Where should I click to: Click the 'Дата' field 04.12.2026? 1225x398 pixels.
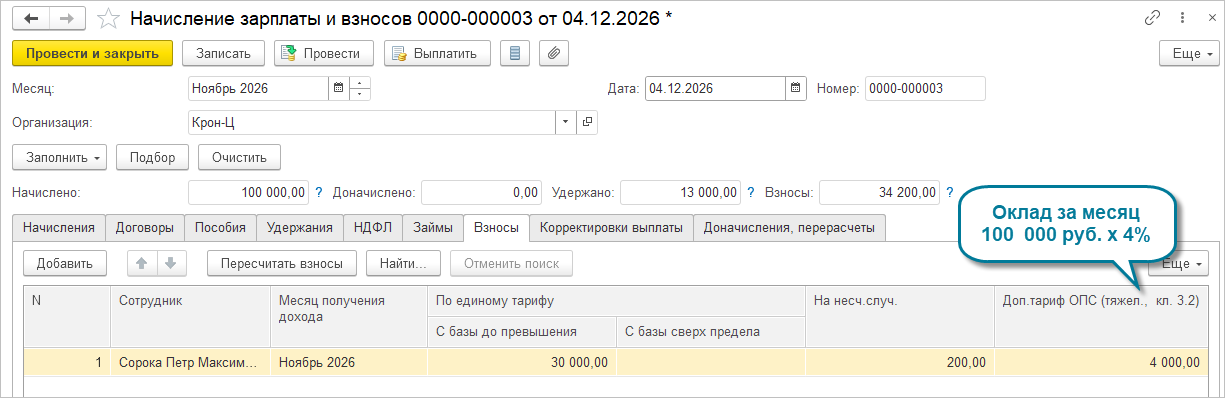point(715,88)
